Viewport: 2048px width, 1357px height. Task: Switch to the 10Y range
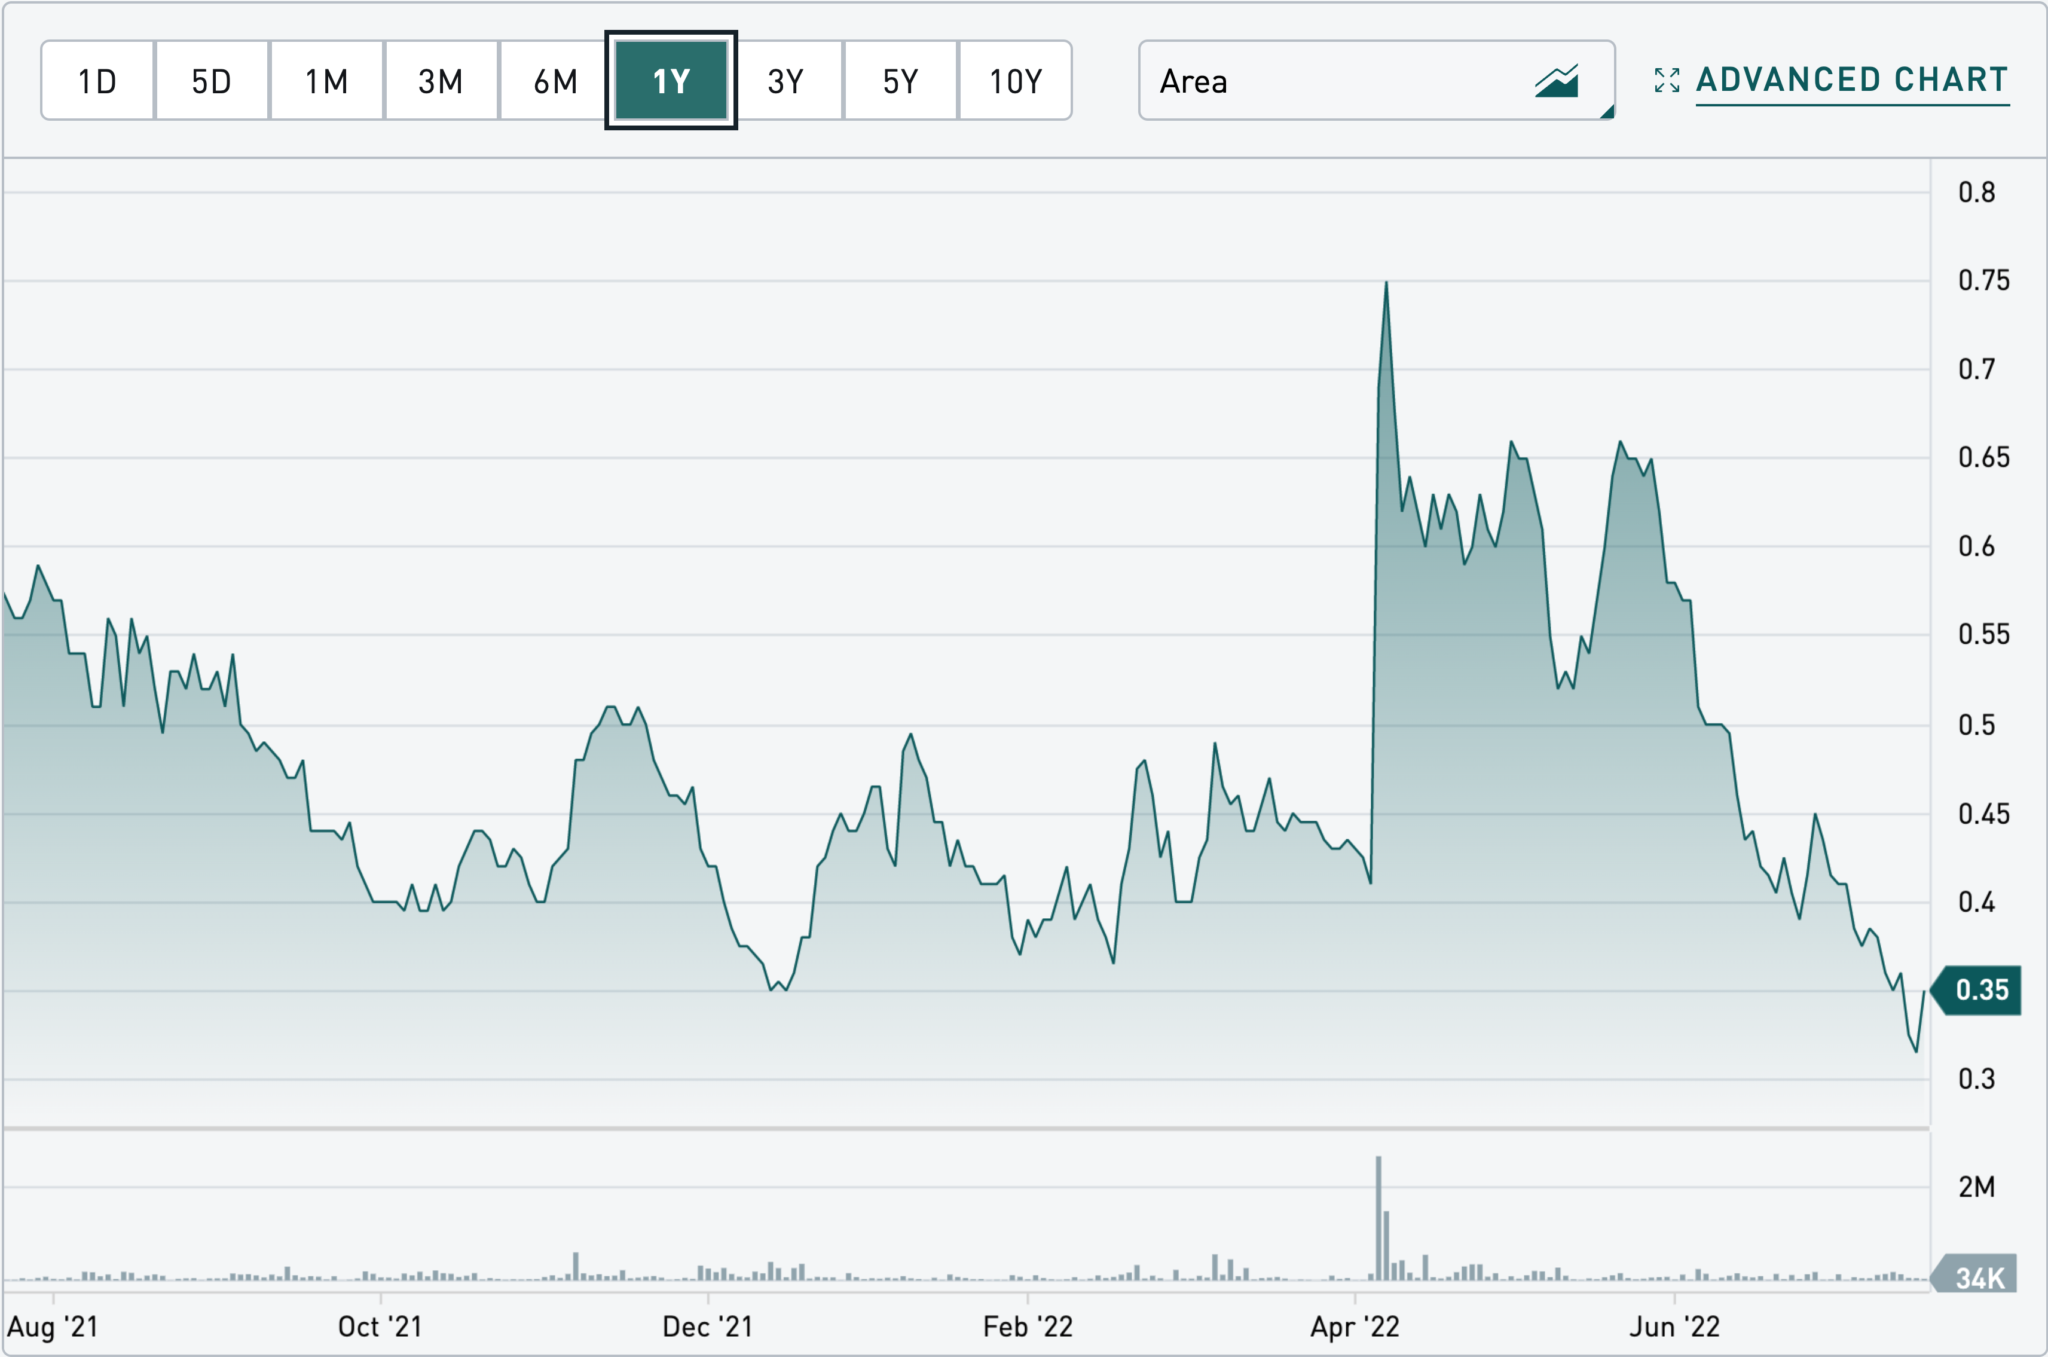[x=1016, y=81]
